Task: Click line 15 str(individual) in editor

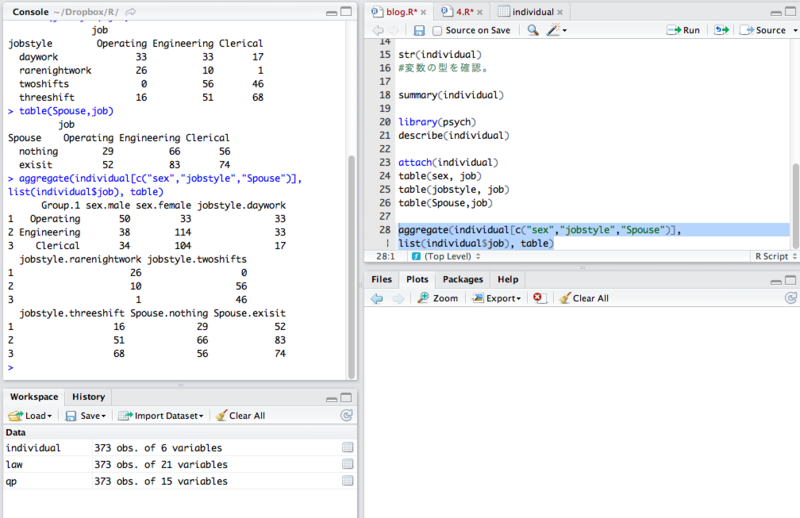Action: pyautogui.click(x=440, y=55)
